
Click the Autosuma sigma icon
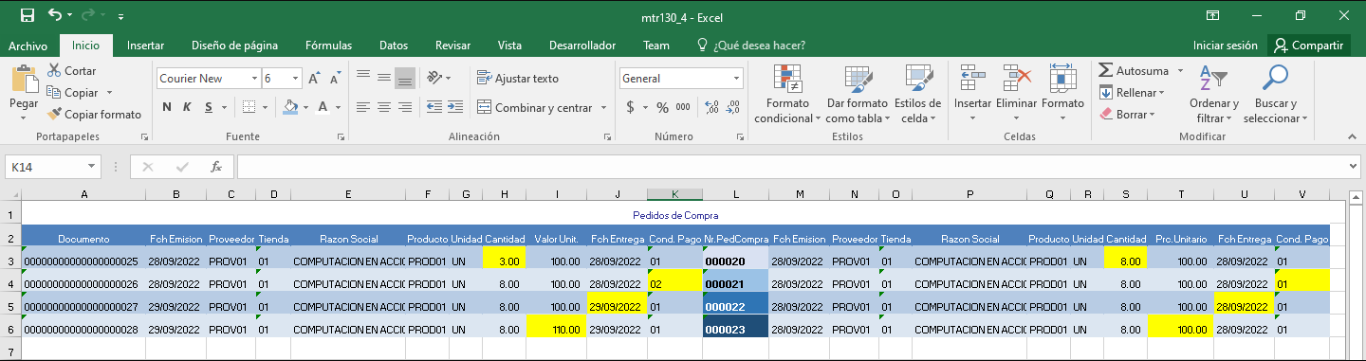(x=1106, y=71)
